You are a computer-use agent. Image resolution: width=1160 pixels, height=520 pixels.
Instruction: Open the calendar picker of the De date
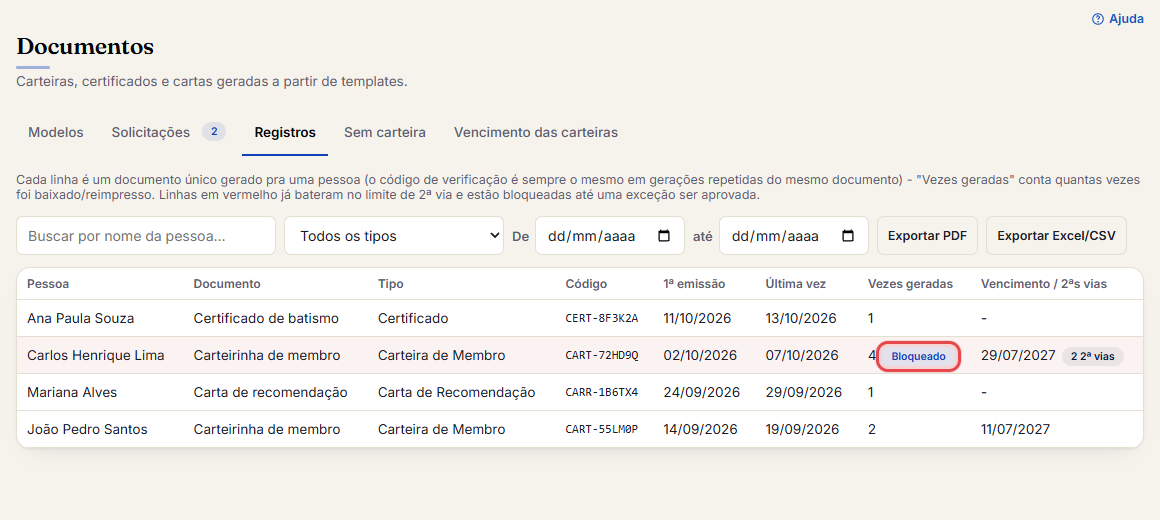tap(664, 236)
